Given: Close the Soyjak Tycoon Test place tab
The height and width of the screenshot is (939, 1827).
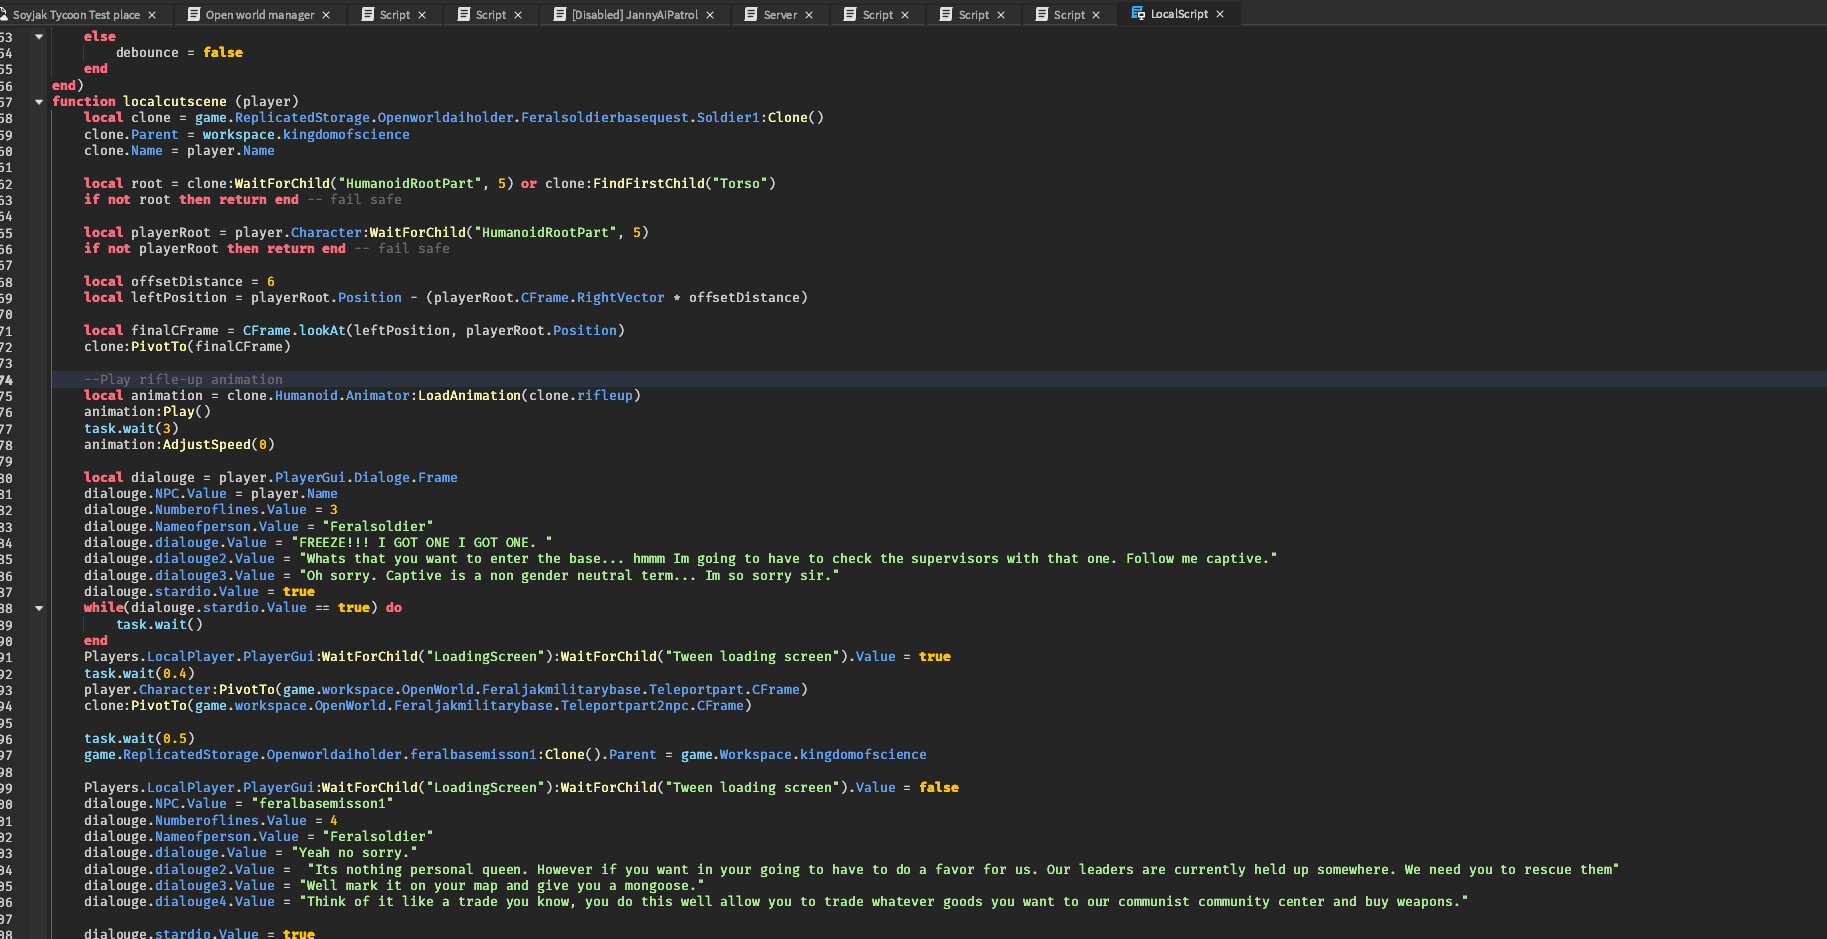Looking at the screenshot, I should pyautogui.click(x=152, y=15).
